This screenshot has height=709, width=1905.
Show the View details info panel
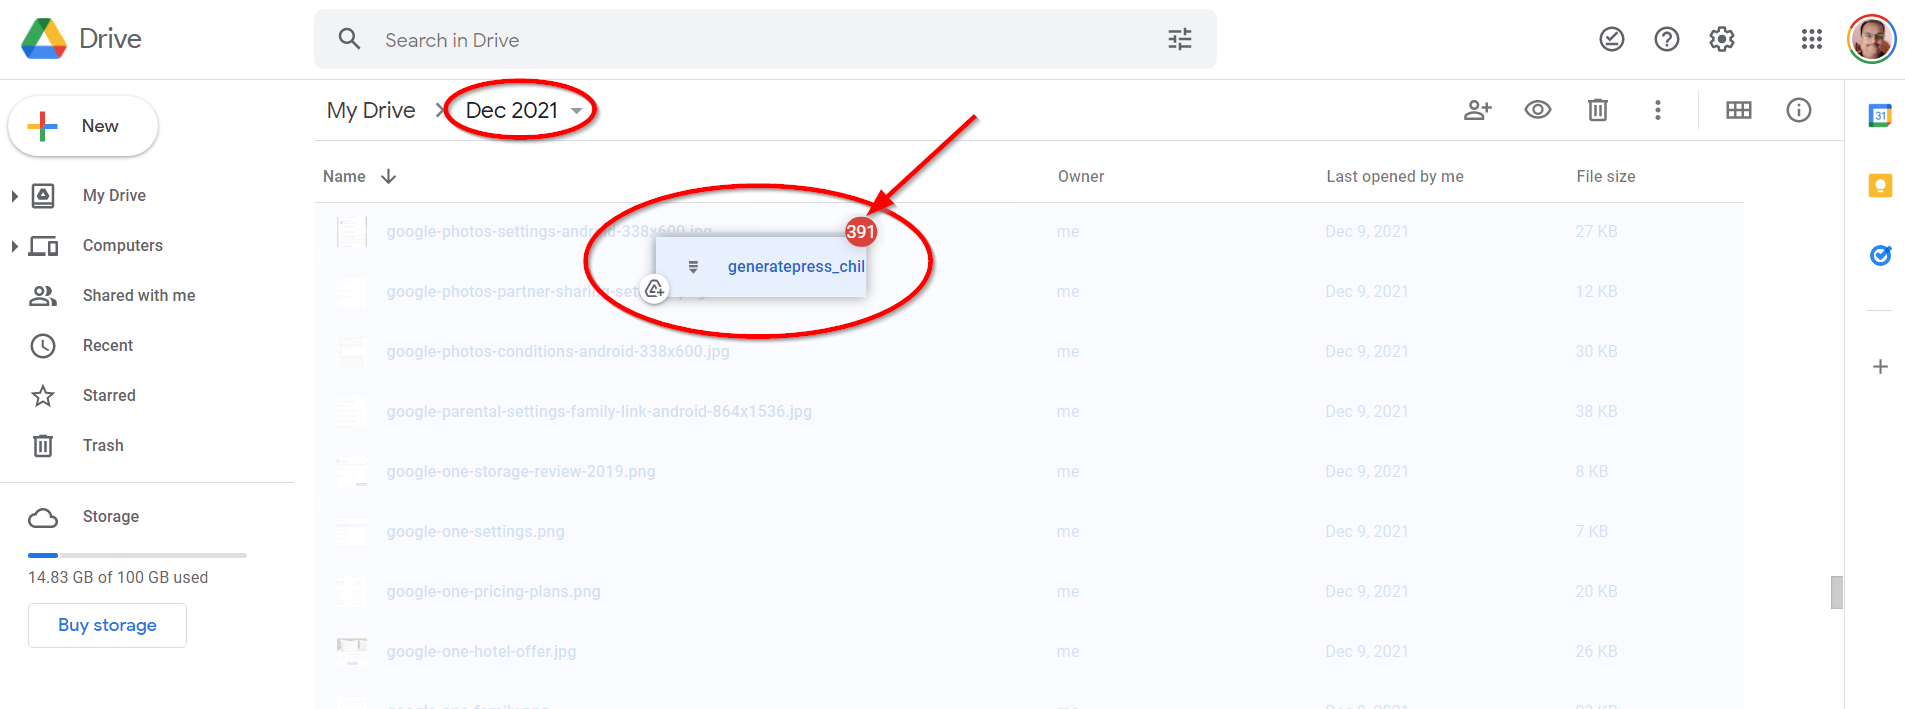point(1799,110)
